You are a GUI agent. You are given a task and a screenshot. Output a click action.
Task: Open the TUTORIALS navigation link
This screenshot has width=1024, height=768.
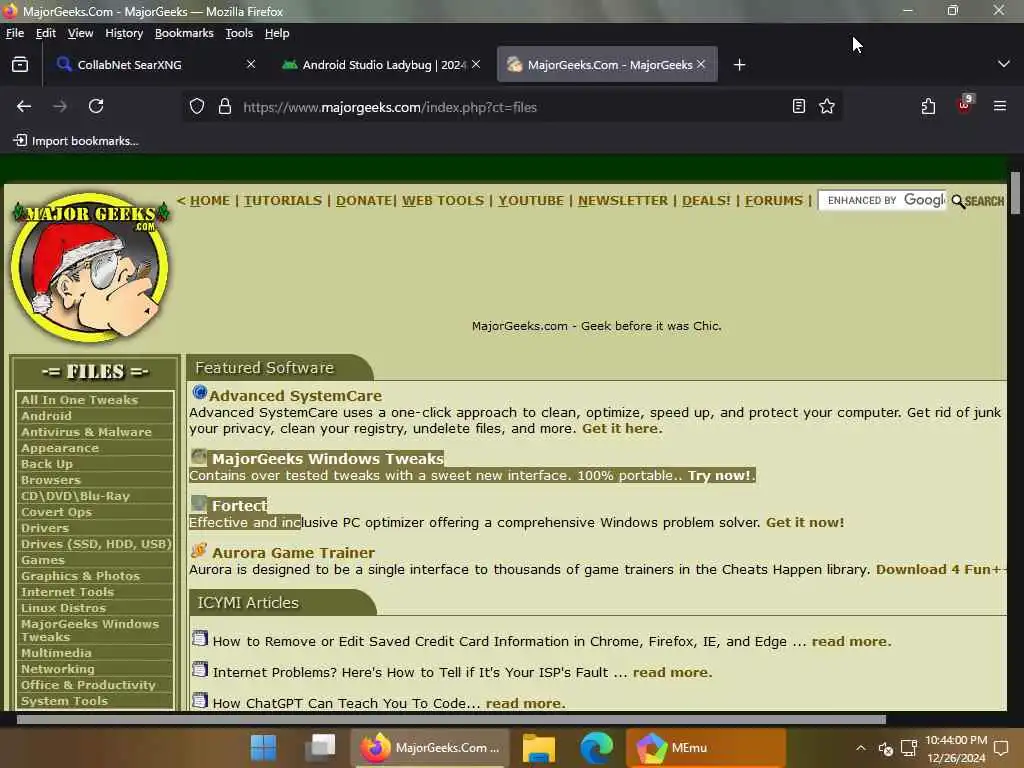click(283, 200)
